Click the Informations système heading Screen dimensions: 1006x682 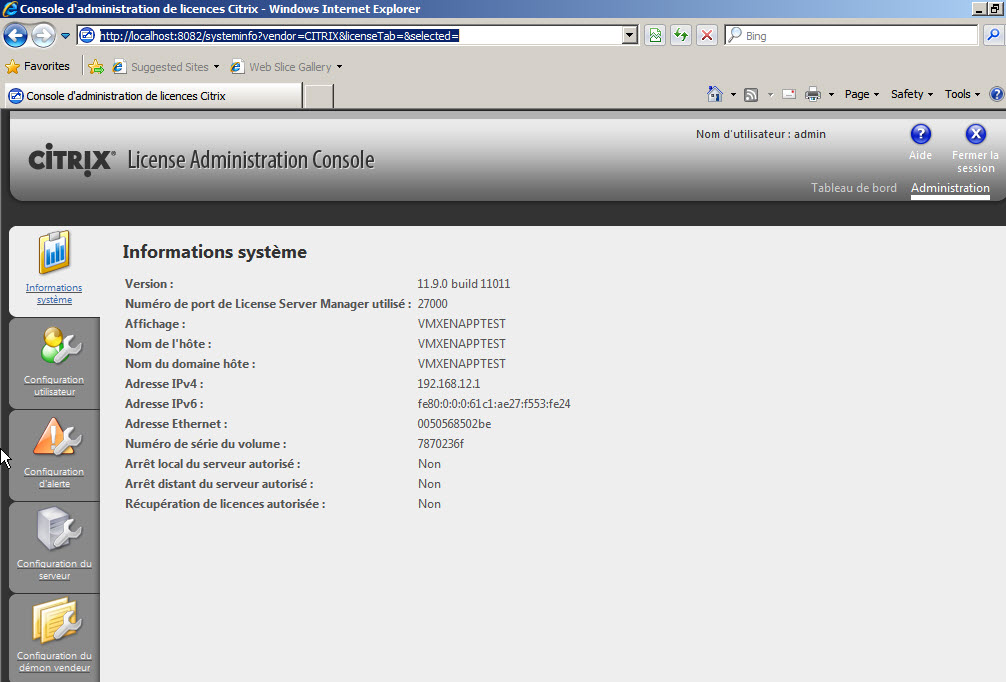pyautogui.click(x=214, y=251)
